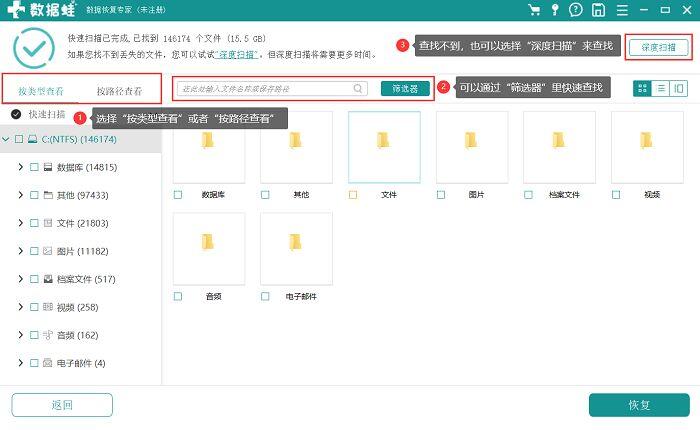
Task: Check the 电子邮件 (4) tree checkbox
Action: click(x=34, y=363)
